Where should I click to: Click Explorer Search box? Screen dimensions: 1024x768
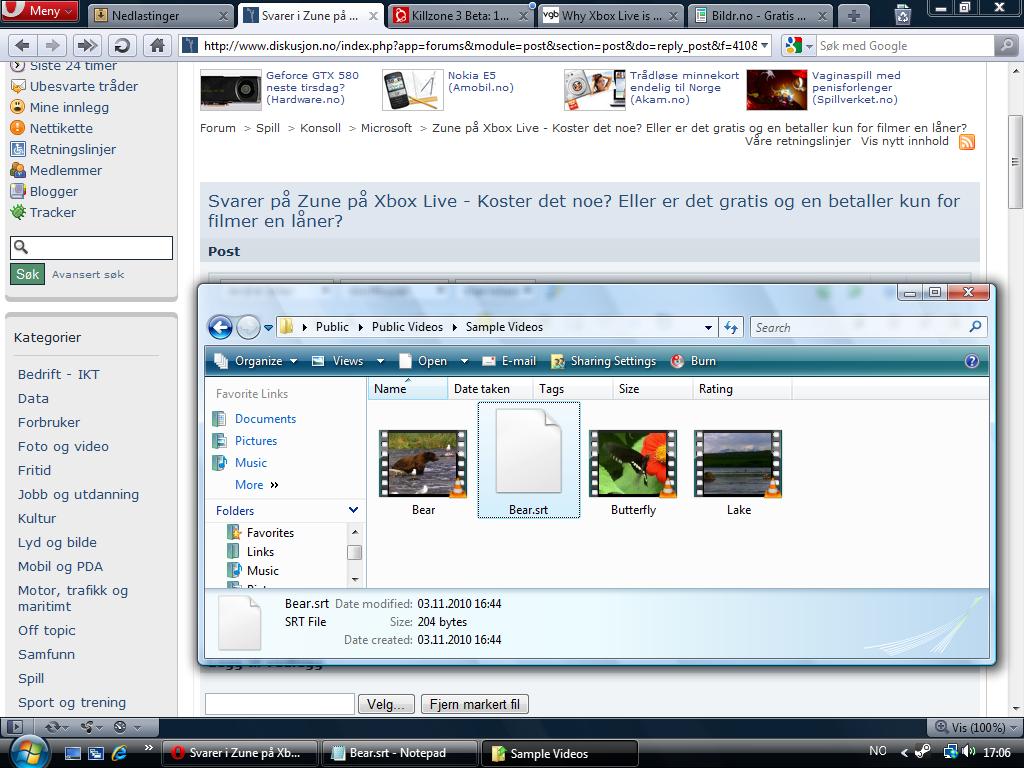869,327
